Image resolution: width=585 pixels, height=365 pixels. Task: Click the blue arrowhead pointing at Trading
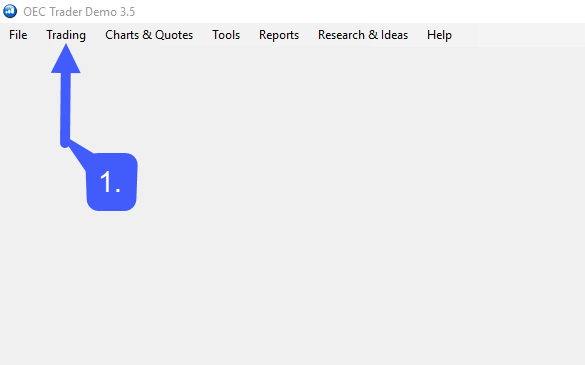[66, 59]
